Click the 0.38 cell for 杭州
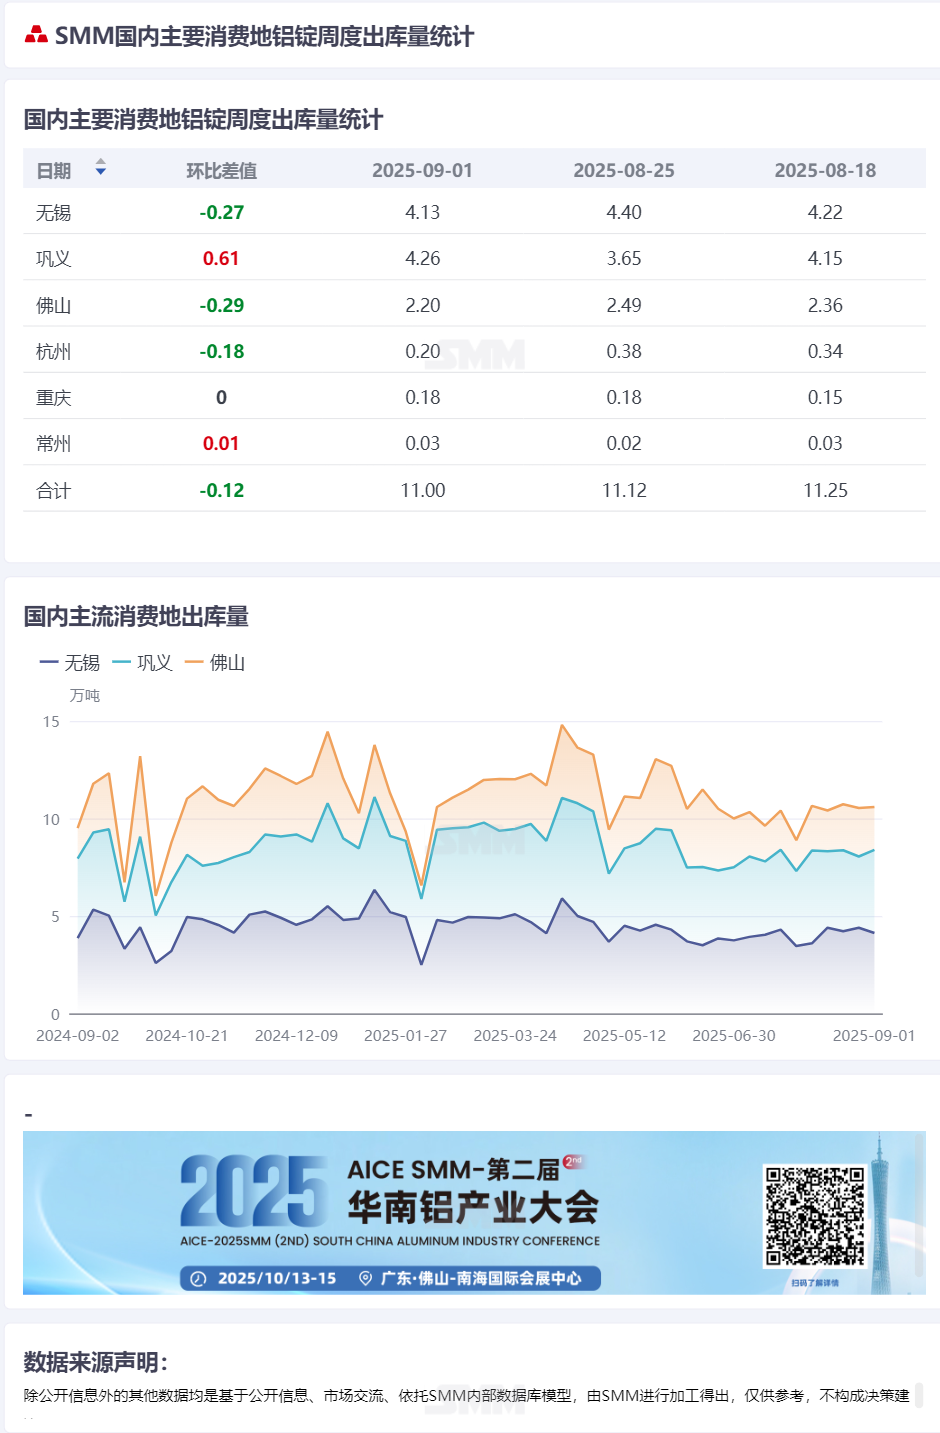 pos(624,351)
